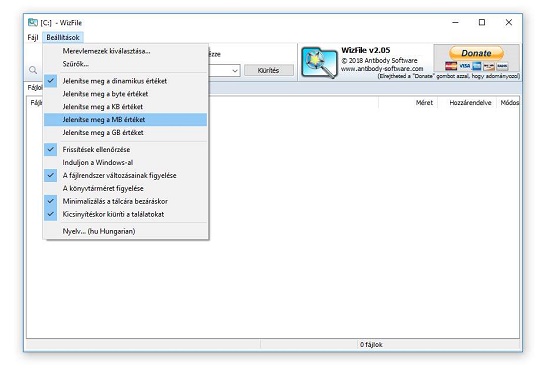This screenshot has width=550, height=371.
Task: Minimize the WizFile window
Action: click(455, 22)
